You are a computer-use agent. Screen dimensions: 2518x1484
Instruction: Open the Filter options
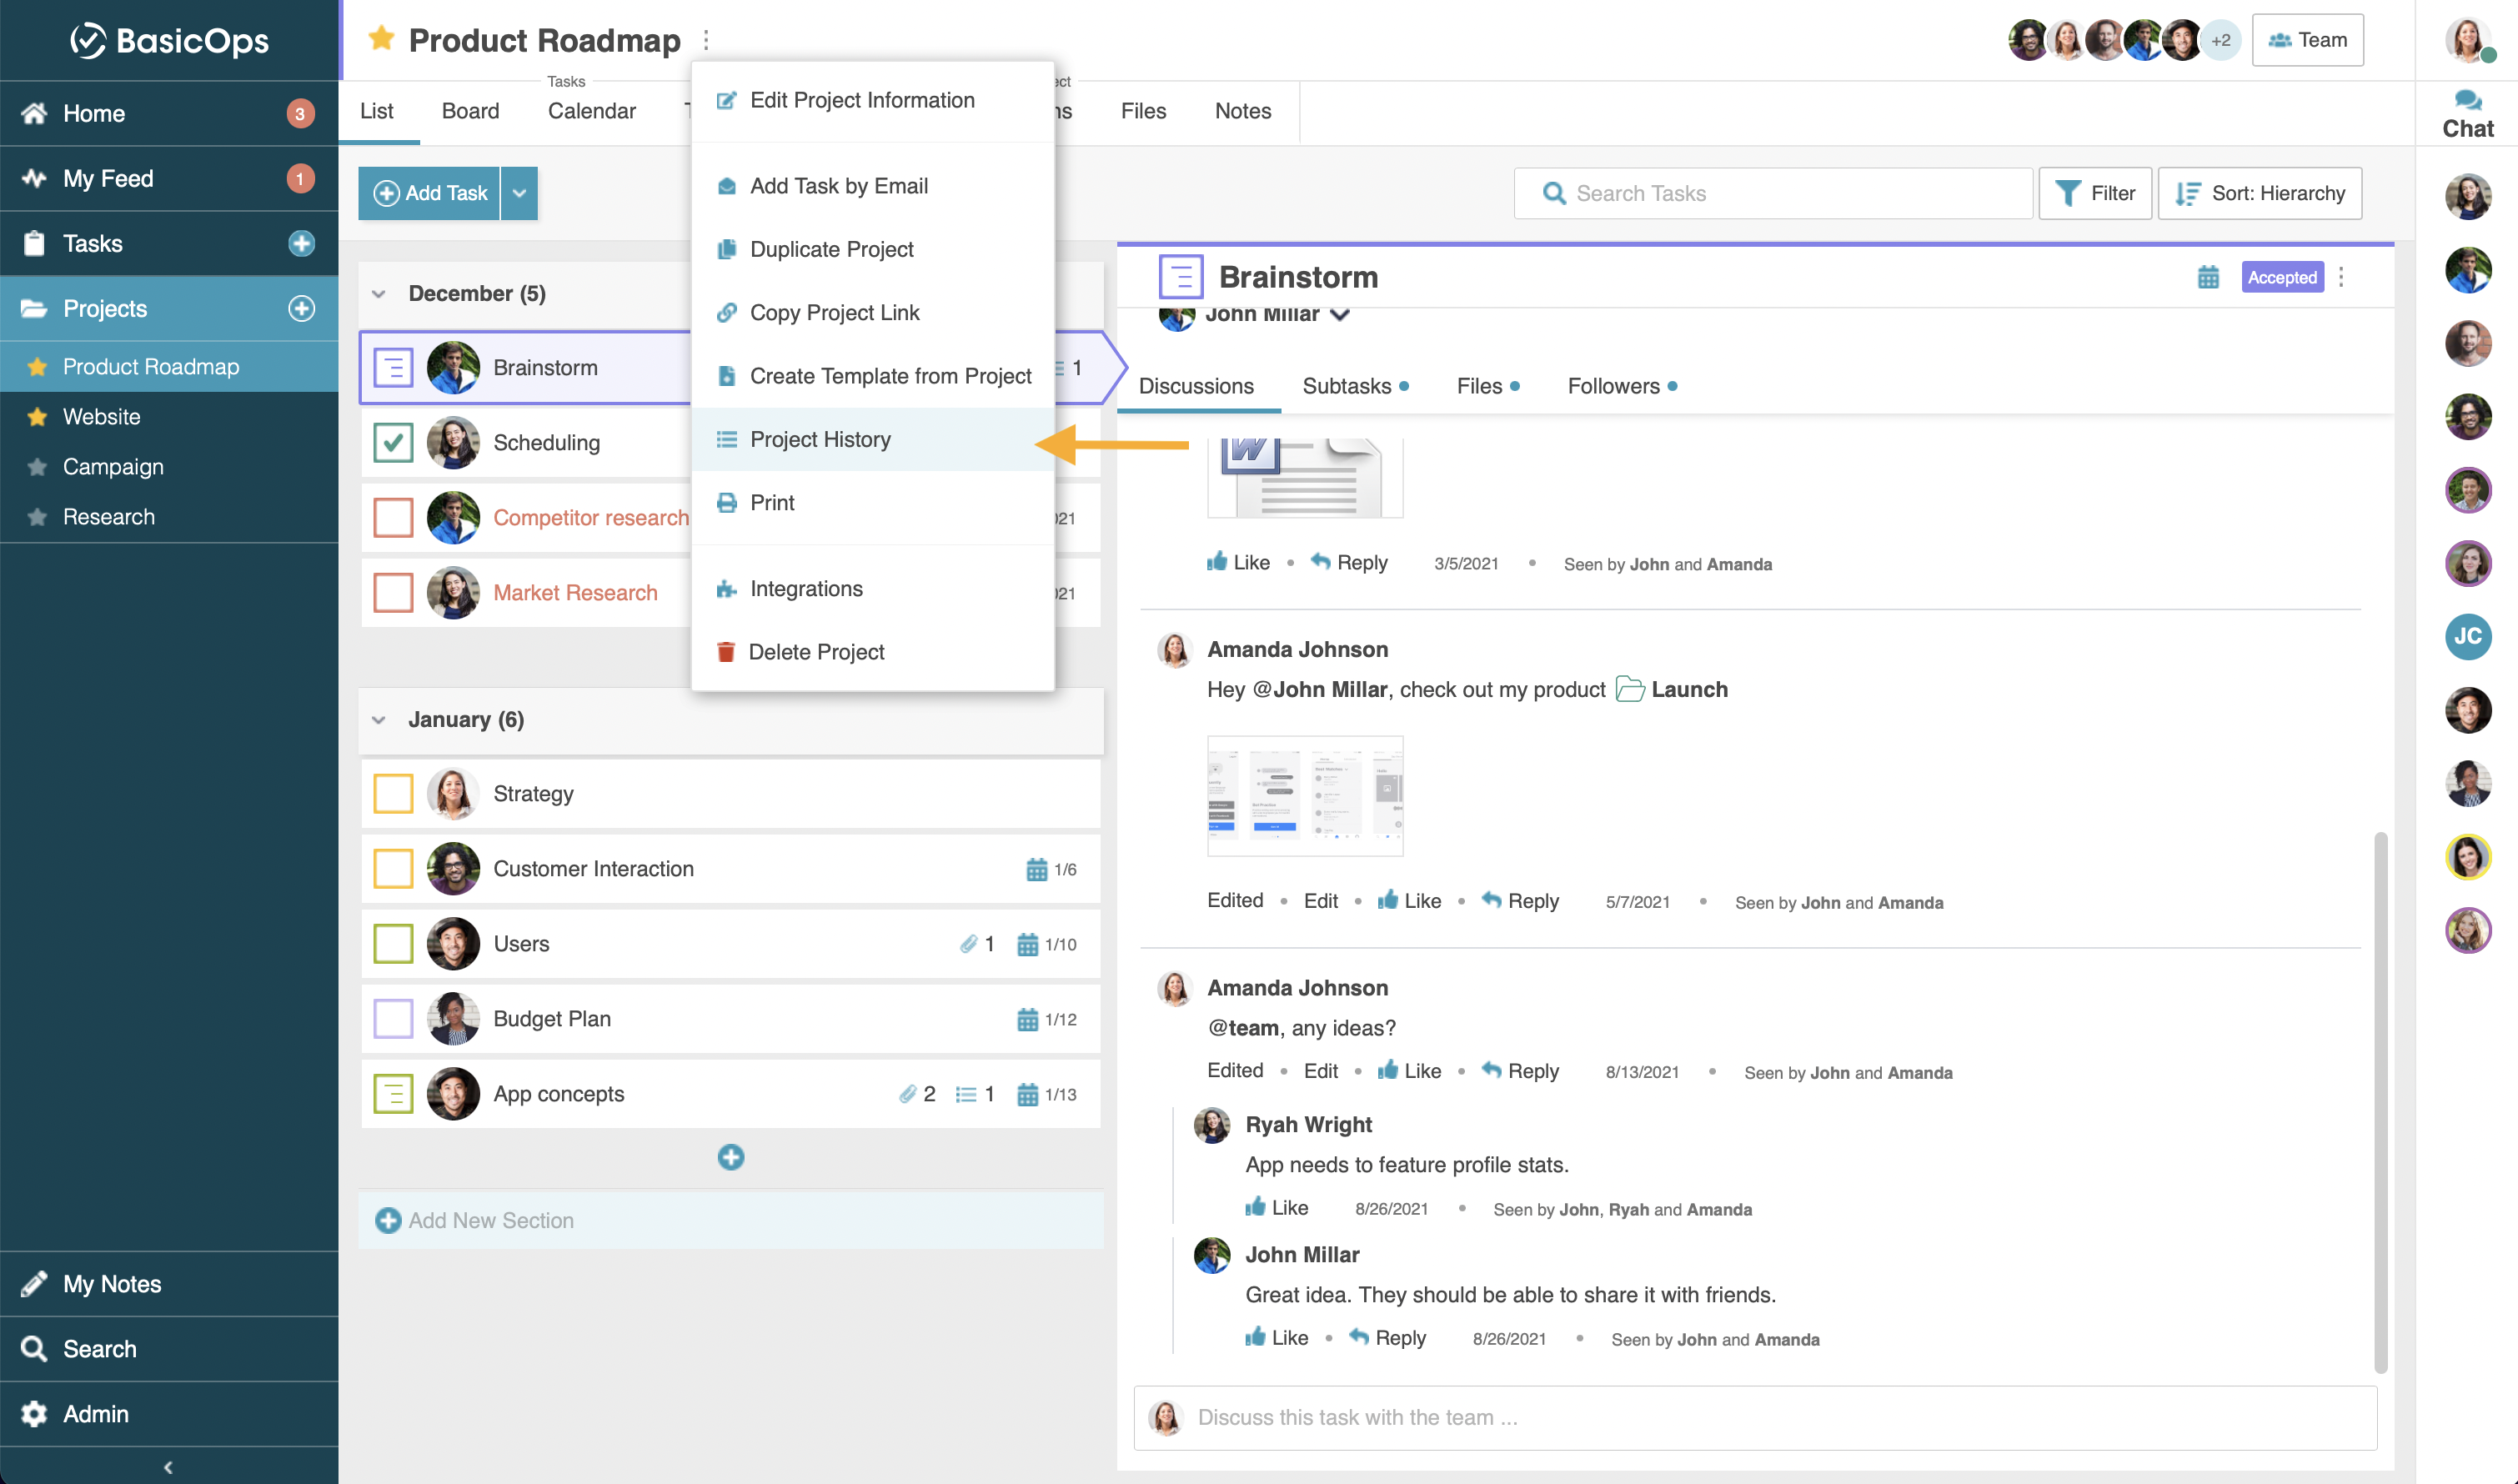click(x=2094, y=193)
